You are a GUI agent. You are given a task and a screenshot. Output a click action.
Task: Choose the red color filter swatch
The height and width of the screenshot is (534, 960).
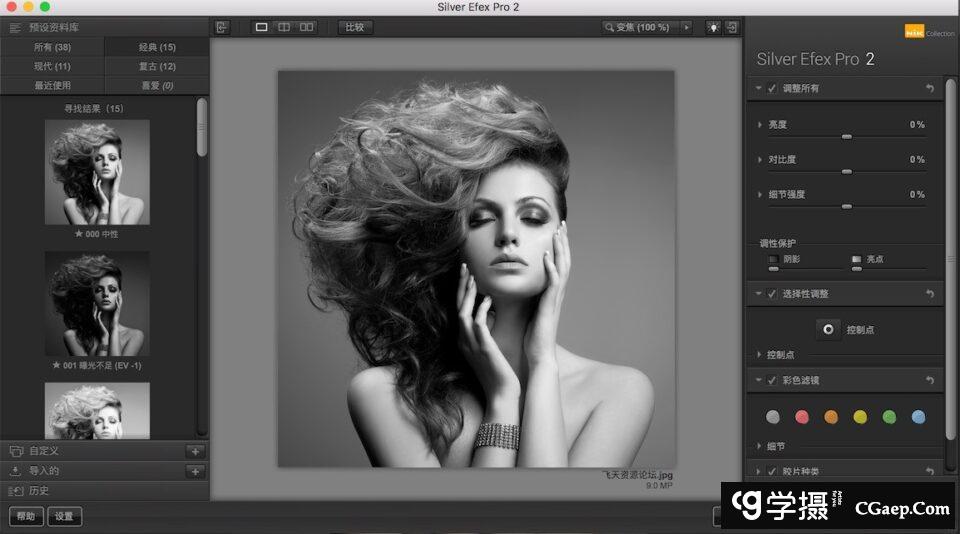pos(801,417)
